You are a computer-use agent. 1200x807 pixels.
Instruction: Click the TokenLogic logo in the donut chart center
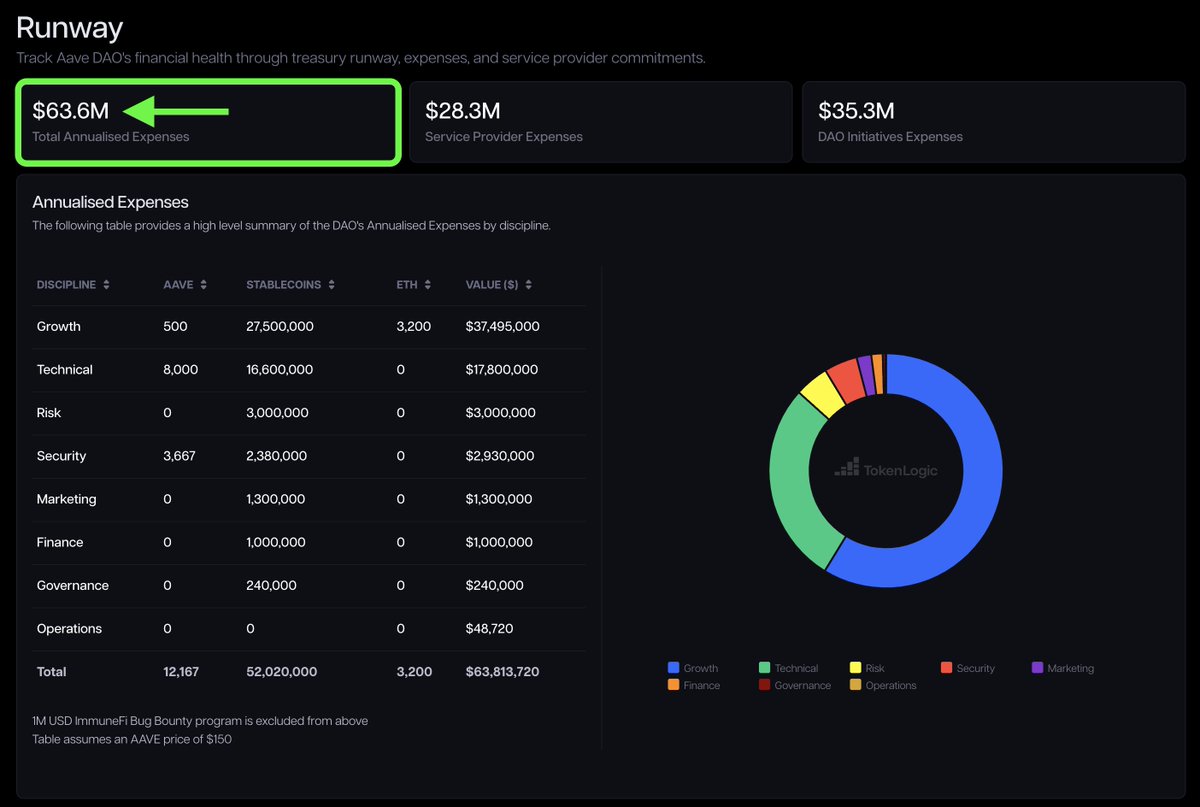[x=886, y=469]
